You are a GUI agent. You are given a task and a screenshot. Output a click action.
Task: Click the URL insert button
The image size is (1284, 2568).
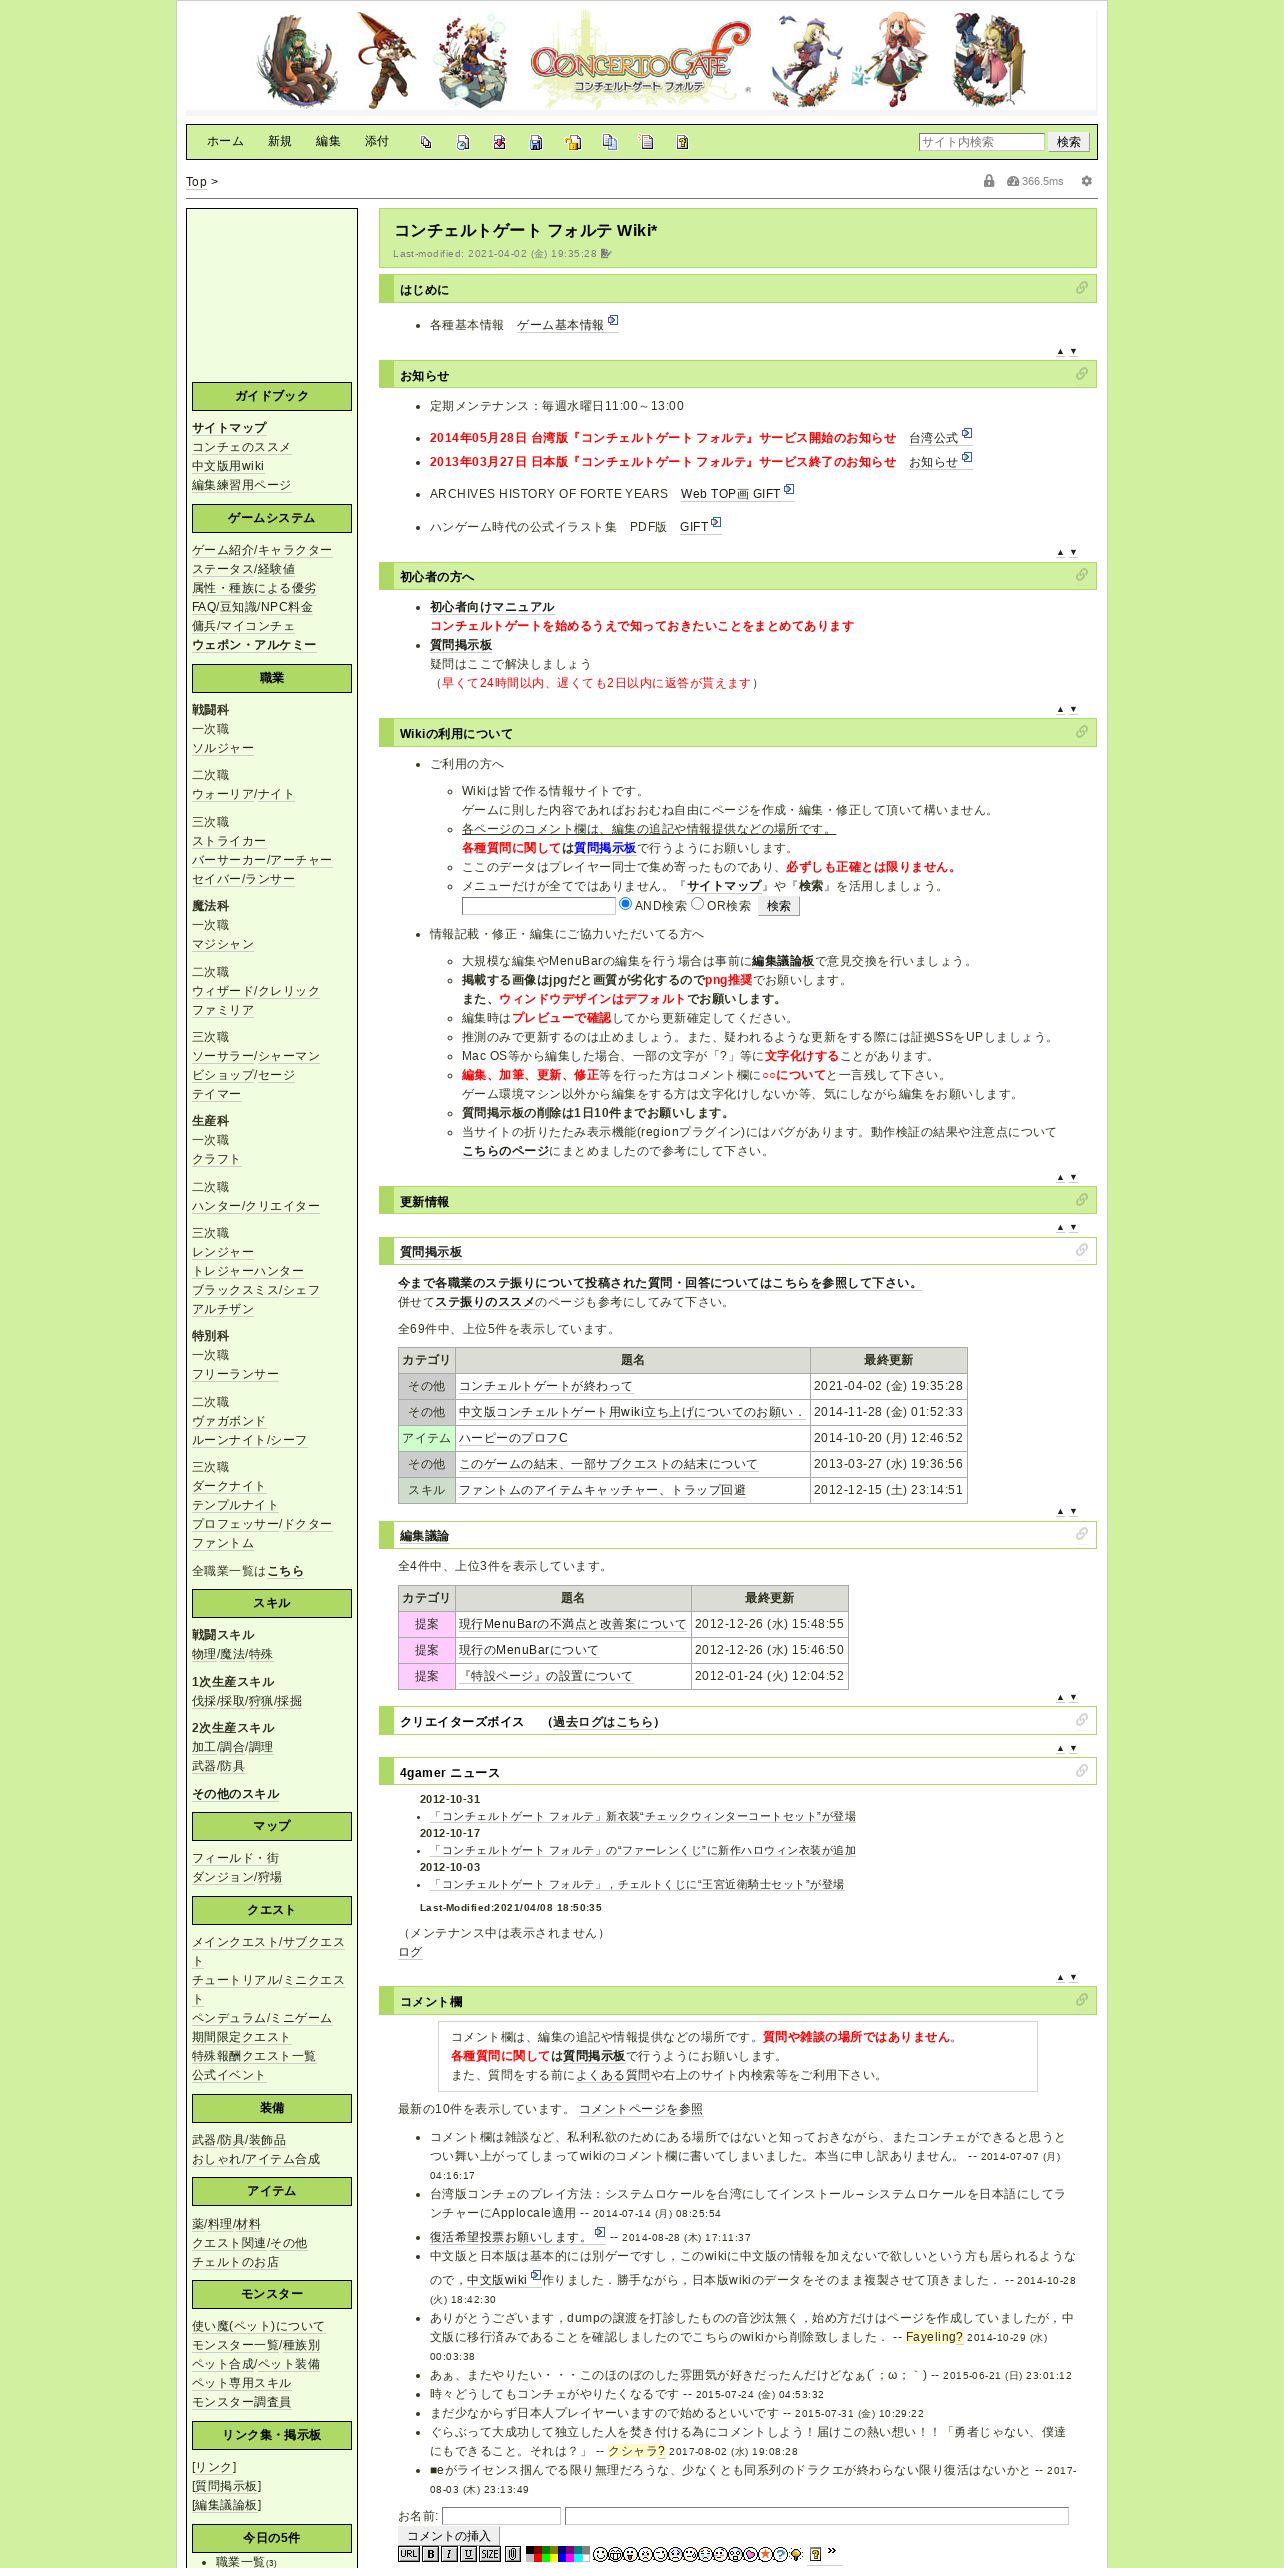click(x=409, y=2554)
